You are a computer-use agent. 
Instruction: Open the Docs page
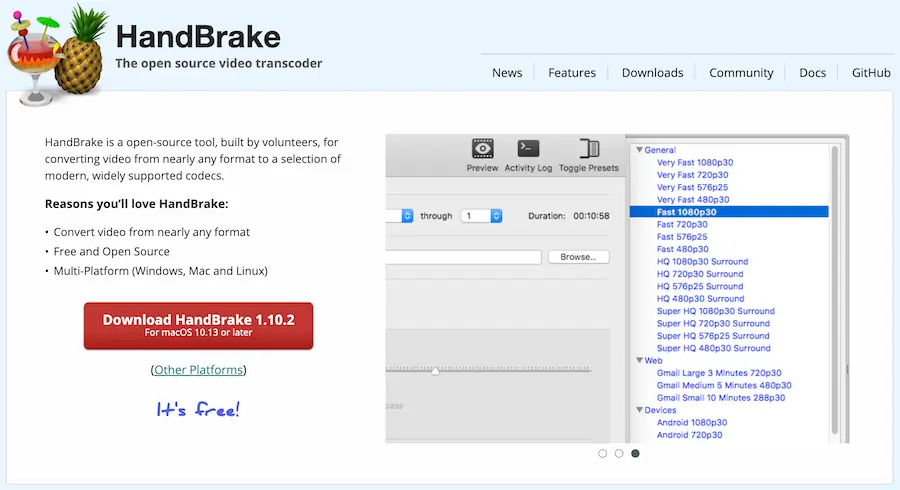click(x=813, y=73)
